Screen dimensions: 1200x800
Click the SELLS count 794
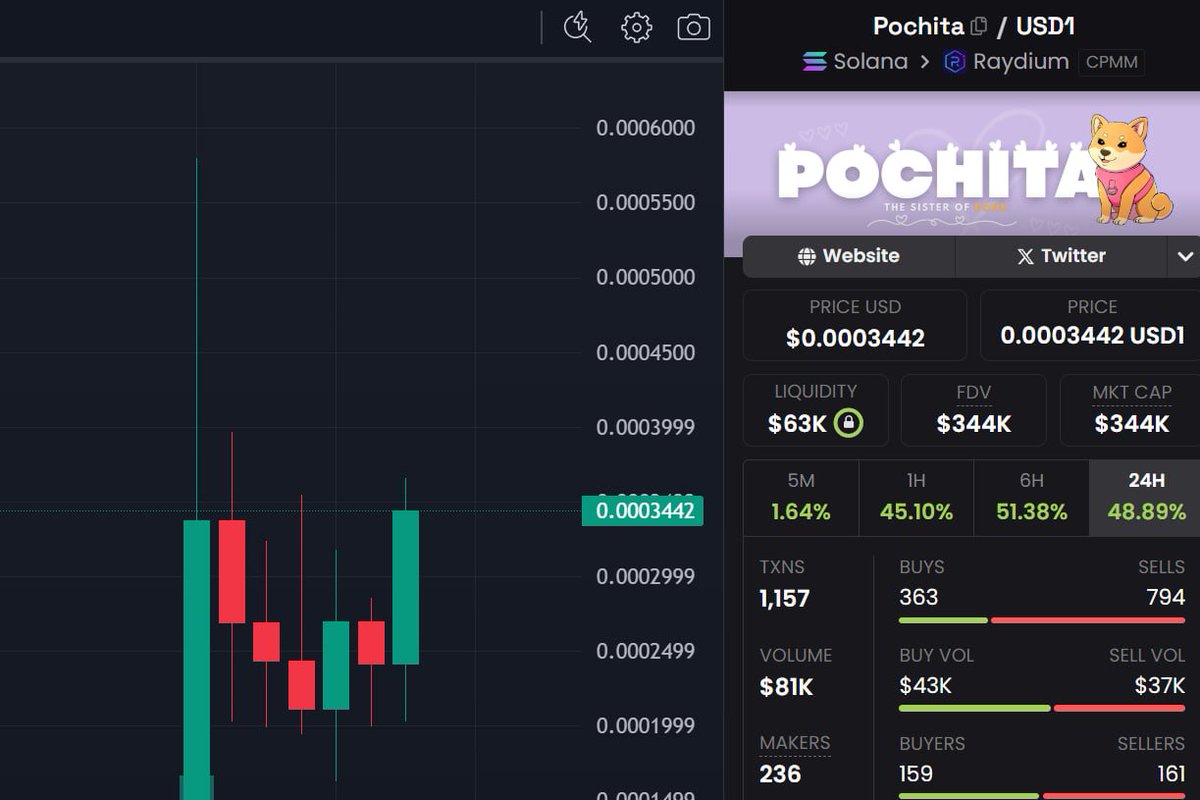coord(1165,597)
